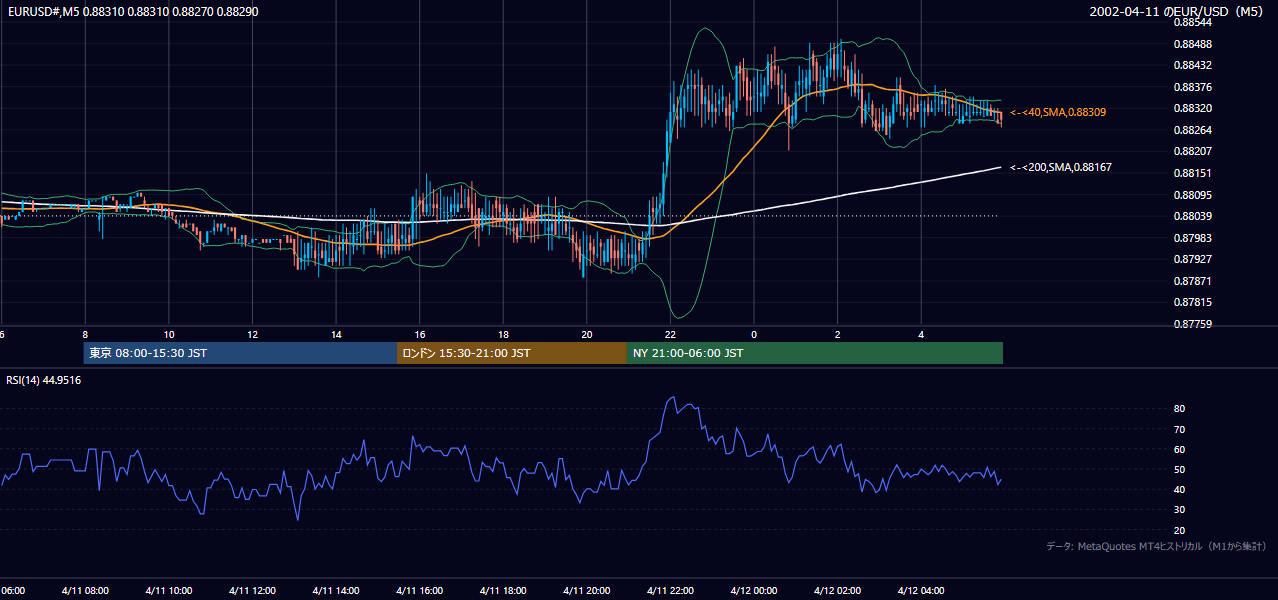Click the 4/11 12:00 time axis label
This screenshot has width=1278, height=600.
[x=252, y=590]
